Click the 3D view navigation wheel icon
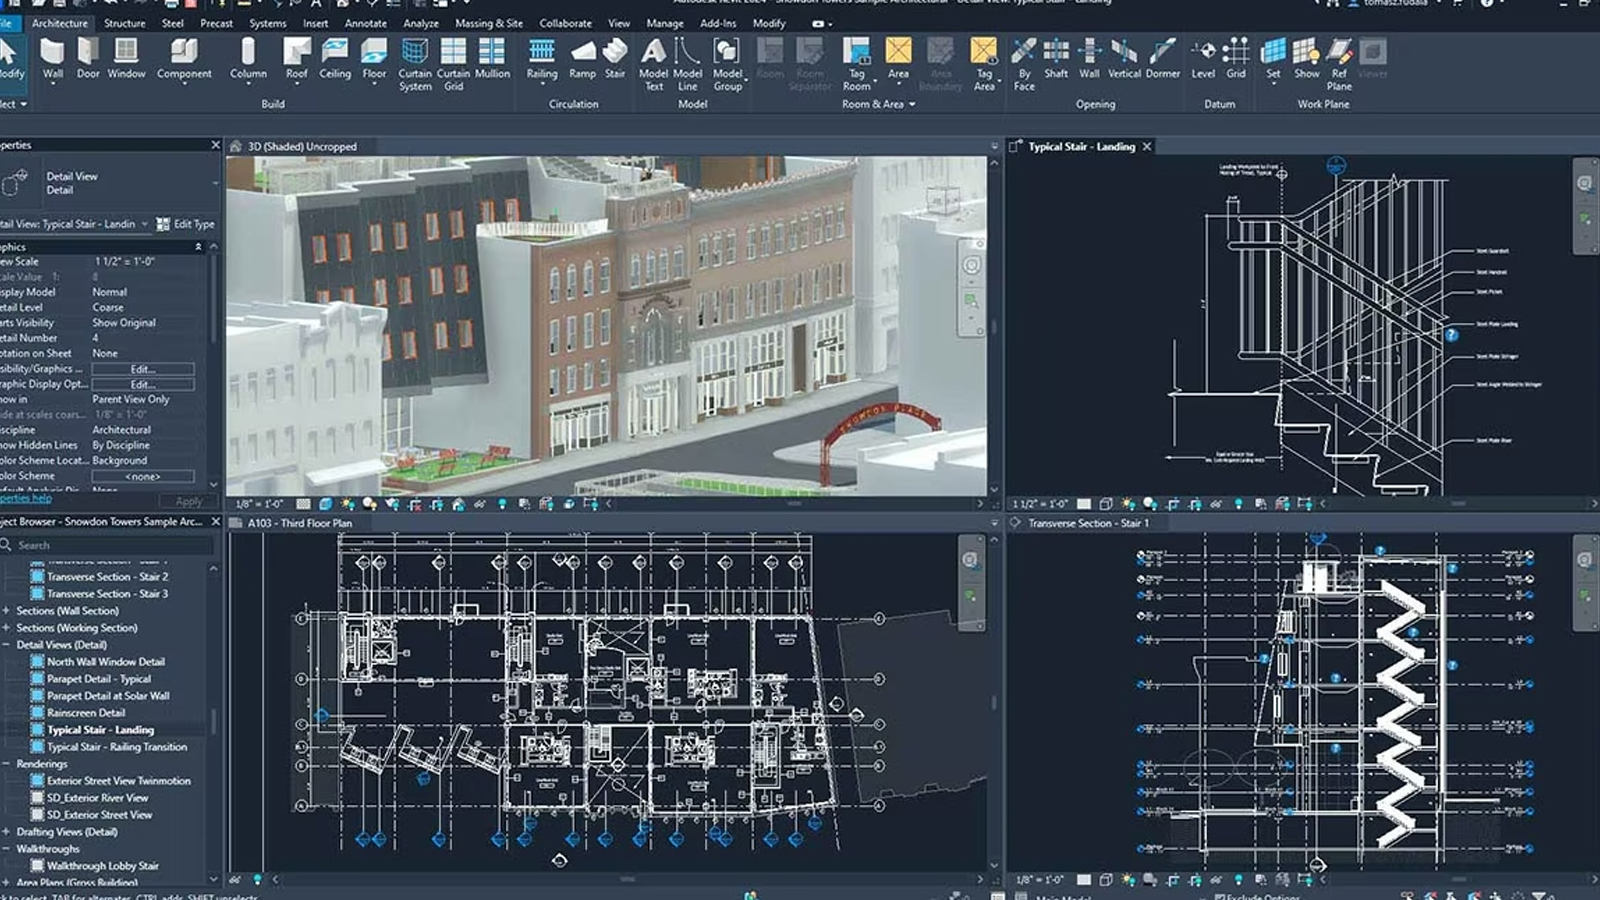The width and height of the screenshot is (1600, 900). click(x=971, y=265)
